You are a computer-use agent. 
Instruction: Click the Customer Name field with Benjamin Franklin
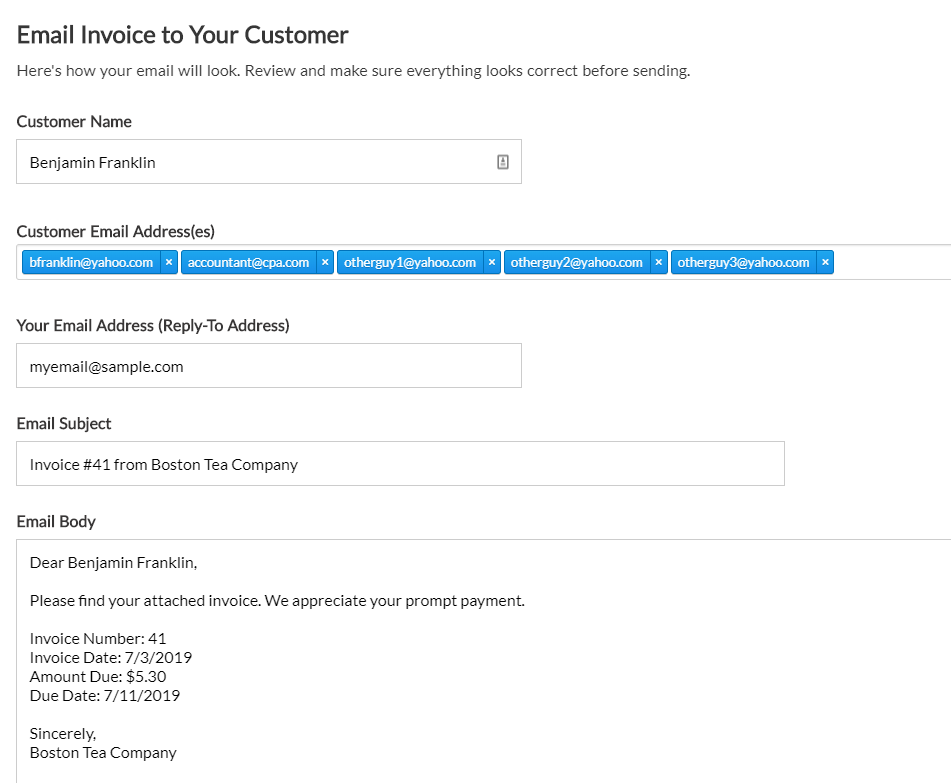[x=269, y=162]
